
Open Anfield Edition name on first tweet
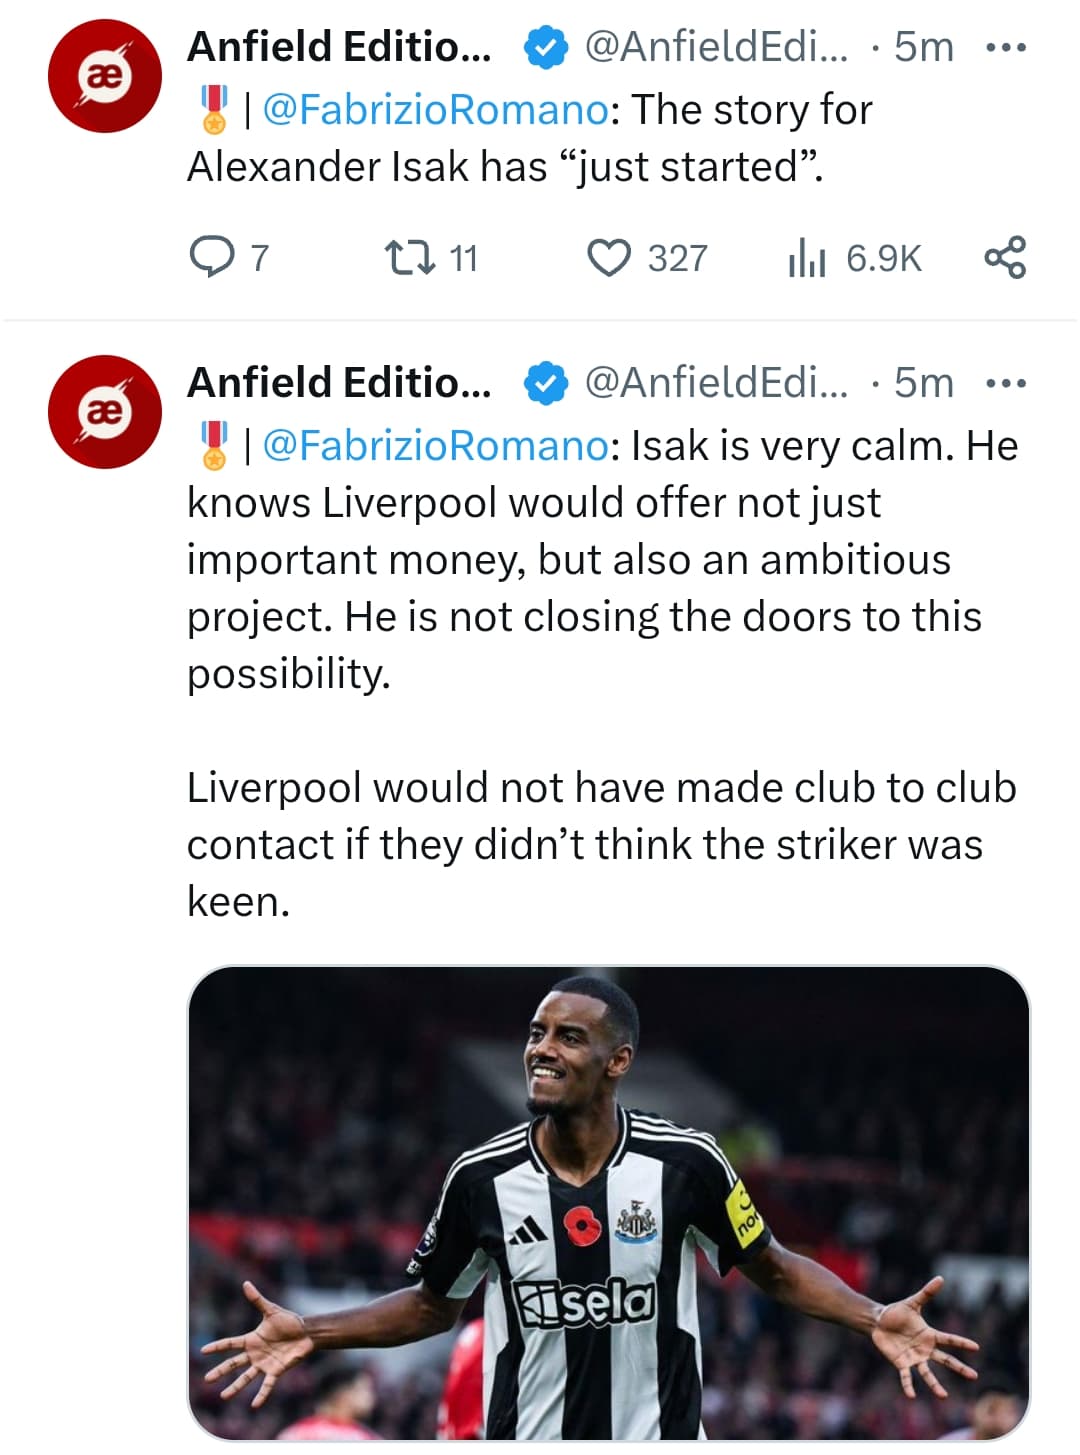(x=339, y=47)
